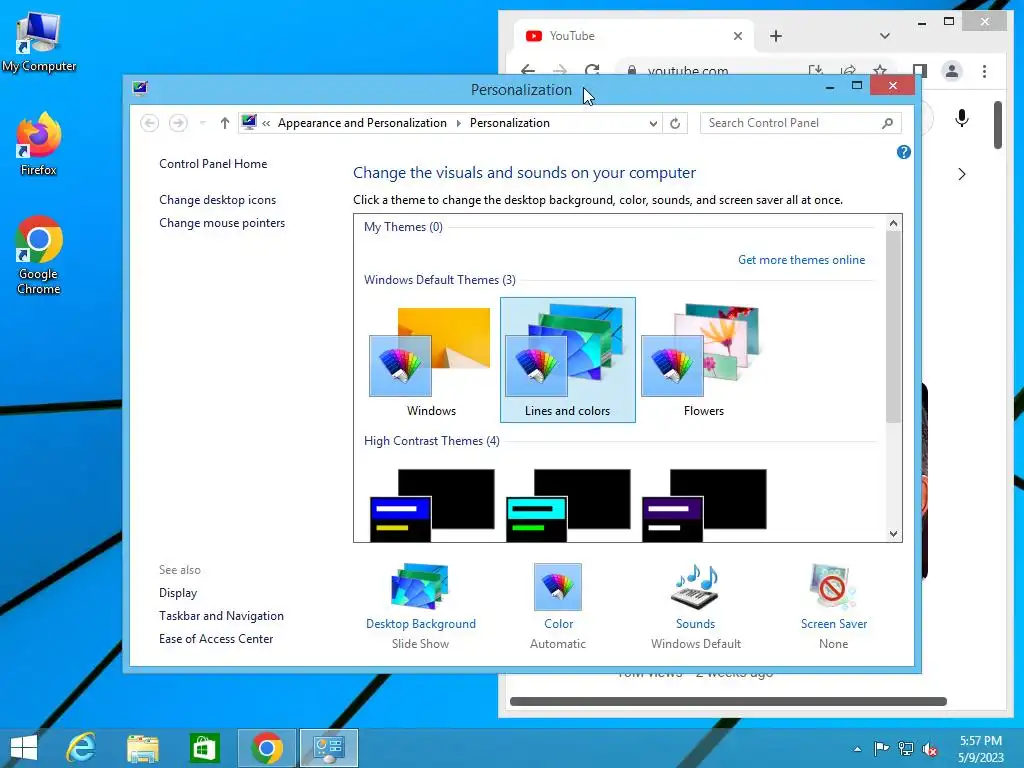Click the themes list scrollbar thumb

coord(893,327)
